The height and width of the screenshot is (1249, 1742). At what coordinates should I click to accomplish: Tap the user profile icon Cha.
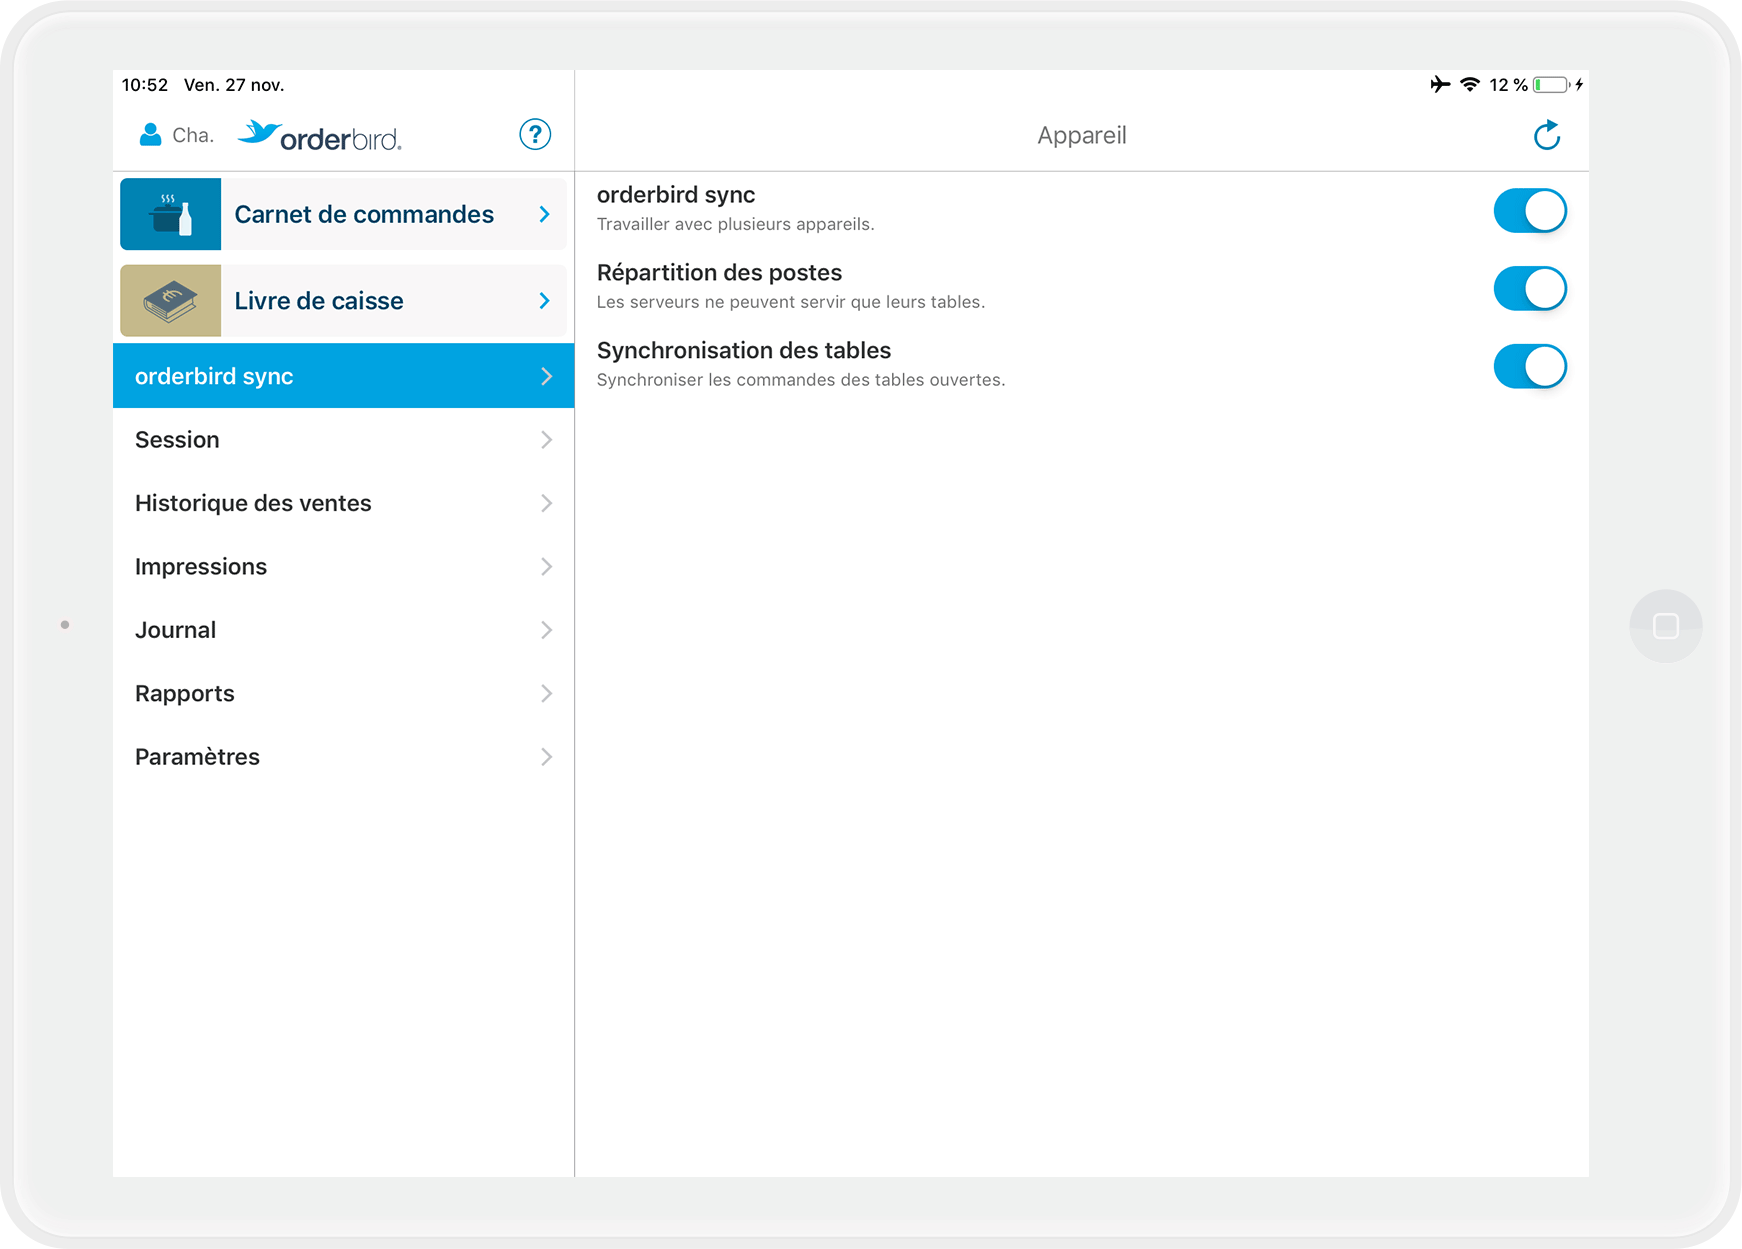[150, 135]
